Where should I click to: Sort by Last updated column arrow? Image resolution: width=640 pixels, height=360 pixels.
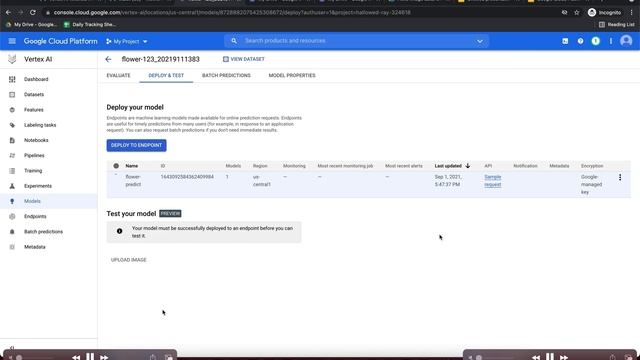468,166
